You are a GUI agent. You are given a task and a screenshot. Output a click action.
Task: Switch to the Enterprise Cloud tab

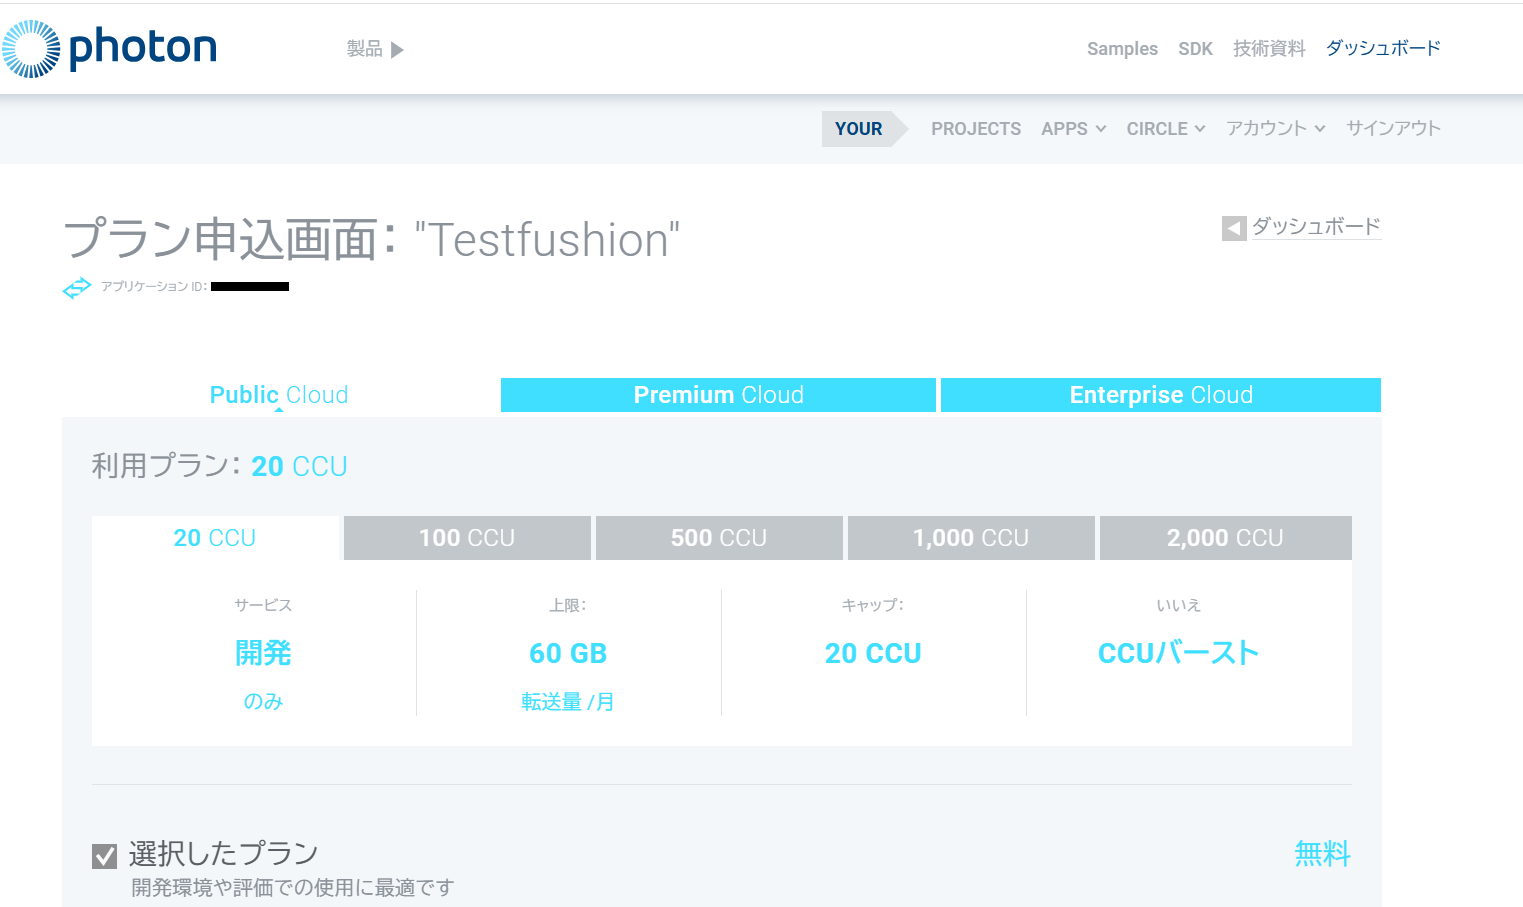coord(1160,395)
